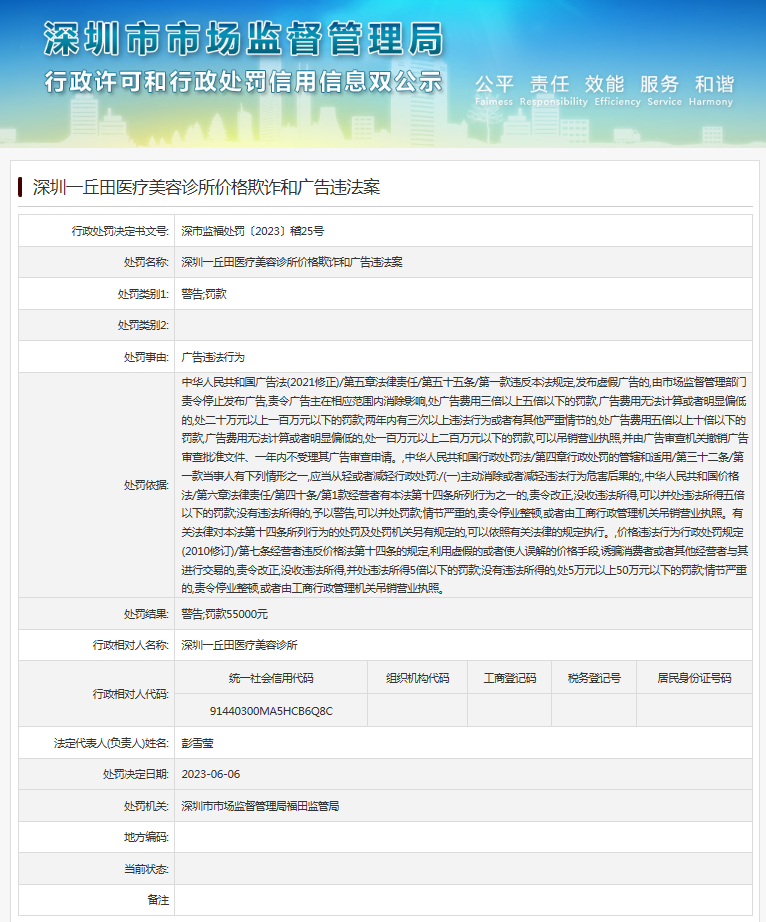Click the 处罚事由 label
This screenshot has width=766, height=922.
(146, 357)
